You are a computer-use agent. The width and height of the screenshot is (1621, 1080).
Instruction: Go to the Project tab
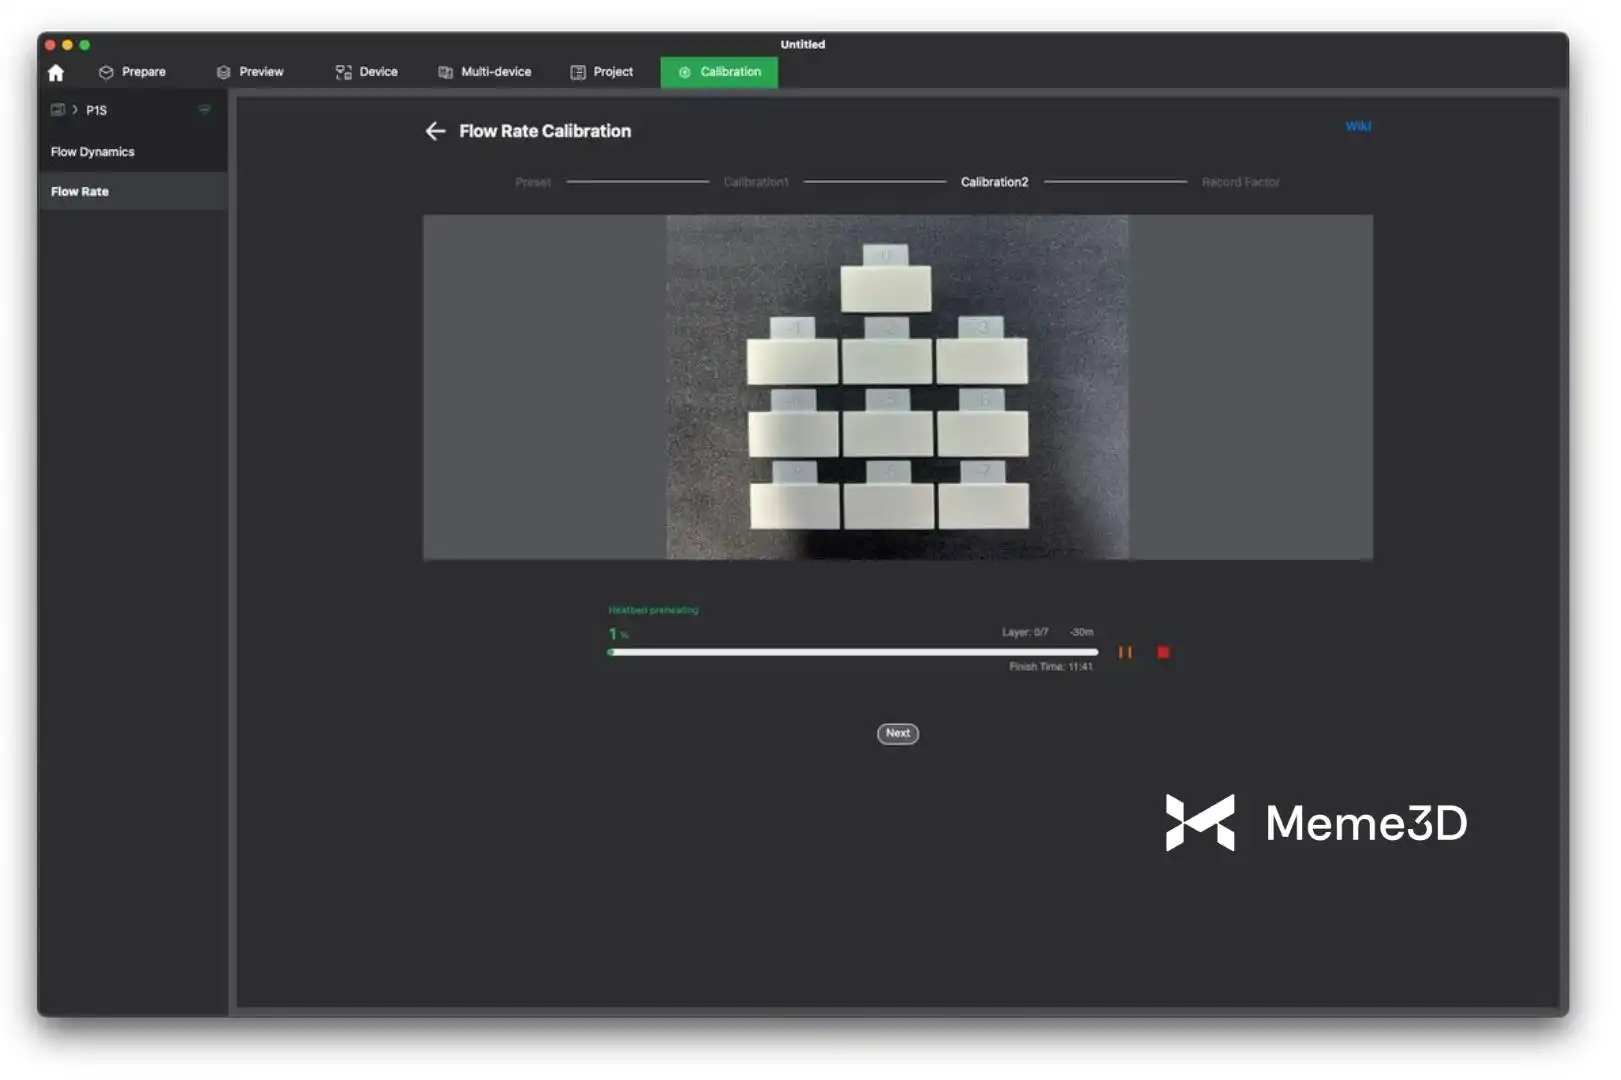click(602, 72)
